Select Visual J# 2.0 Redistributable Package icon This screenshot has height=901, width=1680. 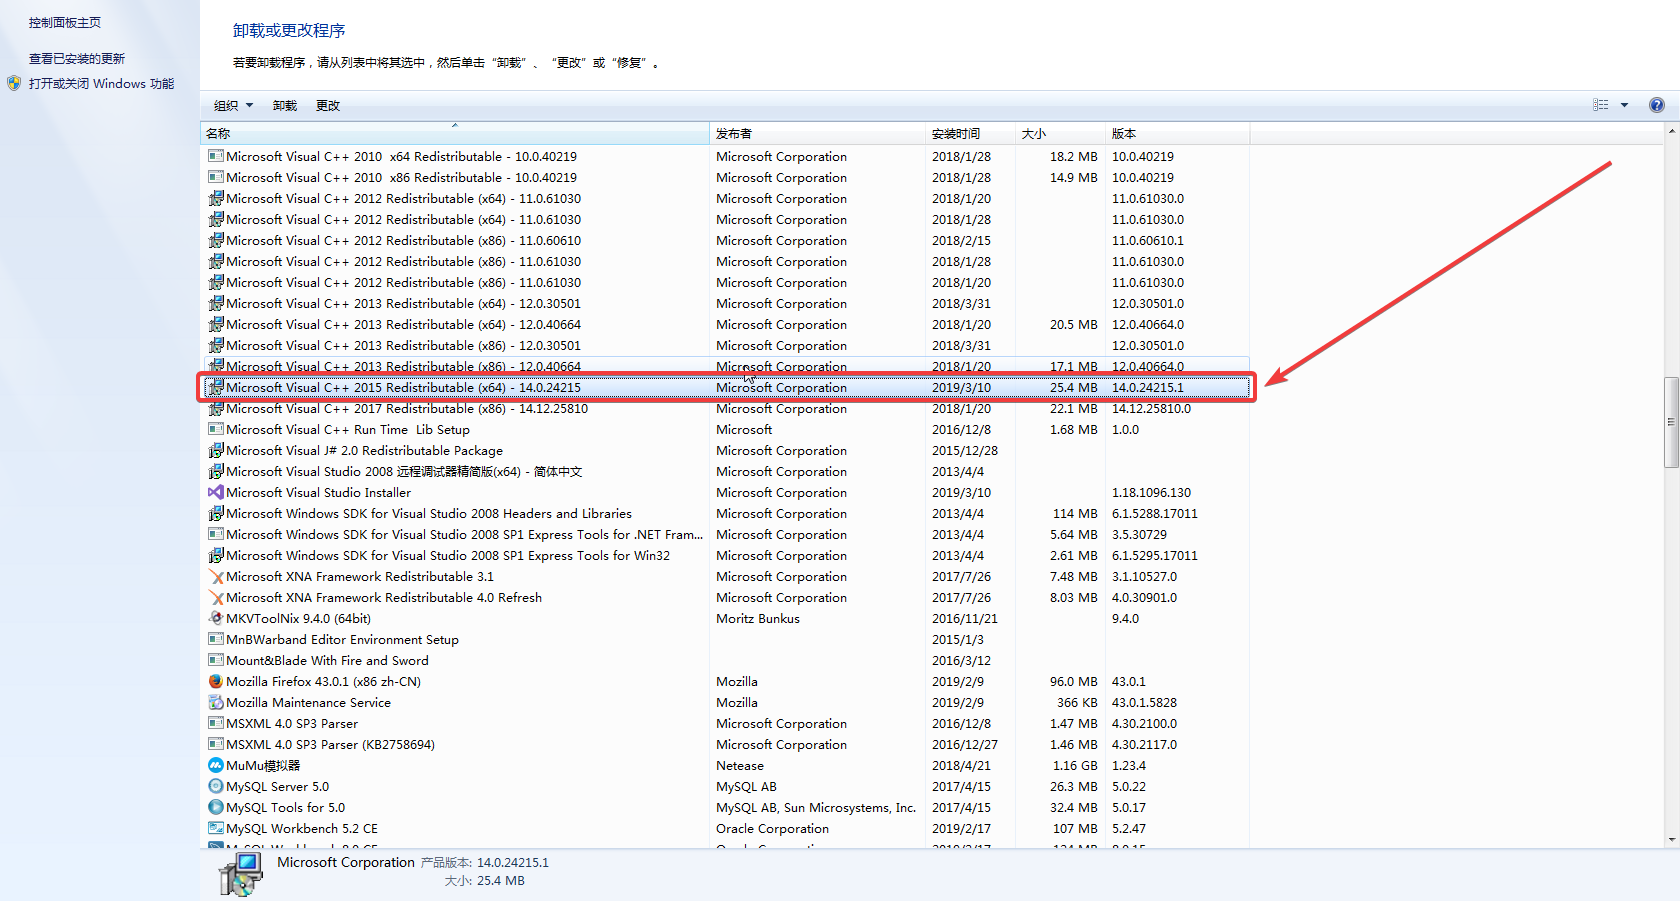pyautogui.click(x=216, y=450)
